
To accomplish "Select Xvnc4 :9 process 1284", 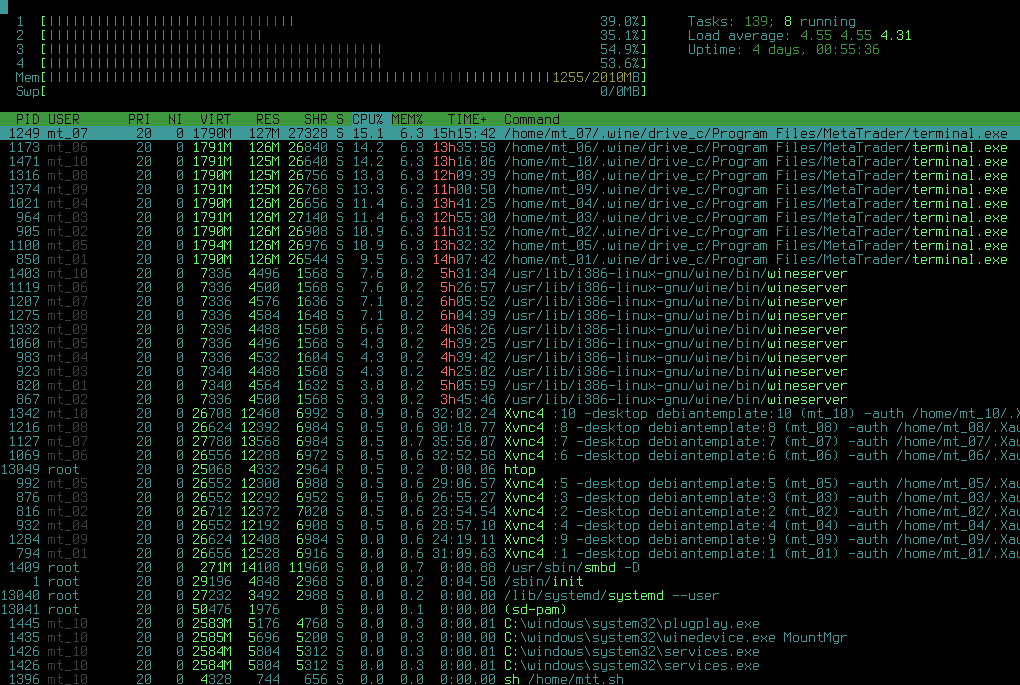I will (510, 539).
